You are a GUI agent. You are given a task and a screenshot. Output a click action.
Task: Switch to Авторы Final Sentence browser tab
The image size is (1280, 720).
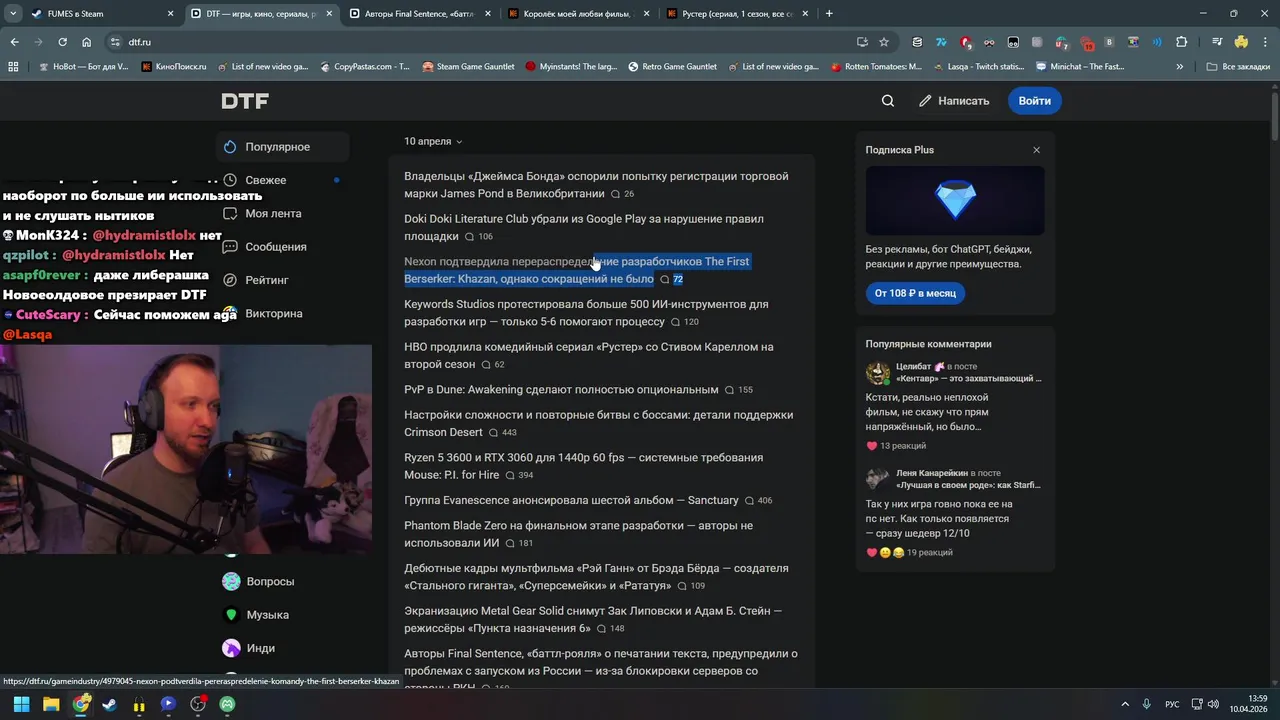coord(420,14)
